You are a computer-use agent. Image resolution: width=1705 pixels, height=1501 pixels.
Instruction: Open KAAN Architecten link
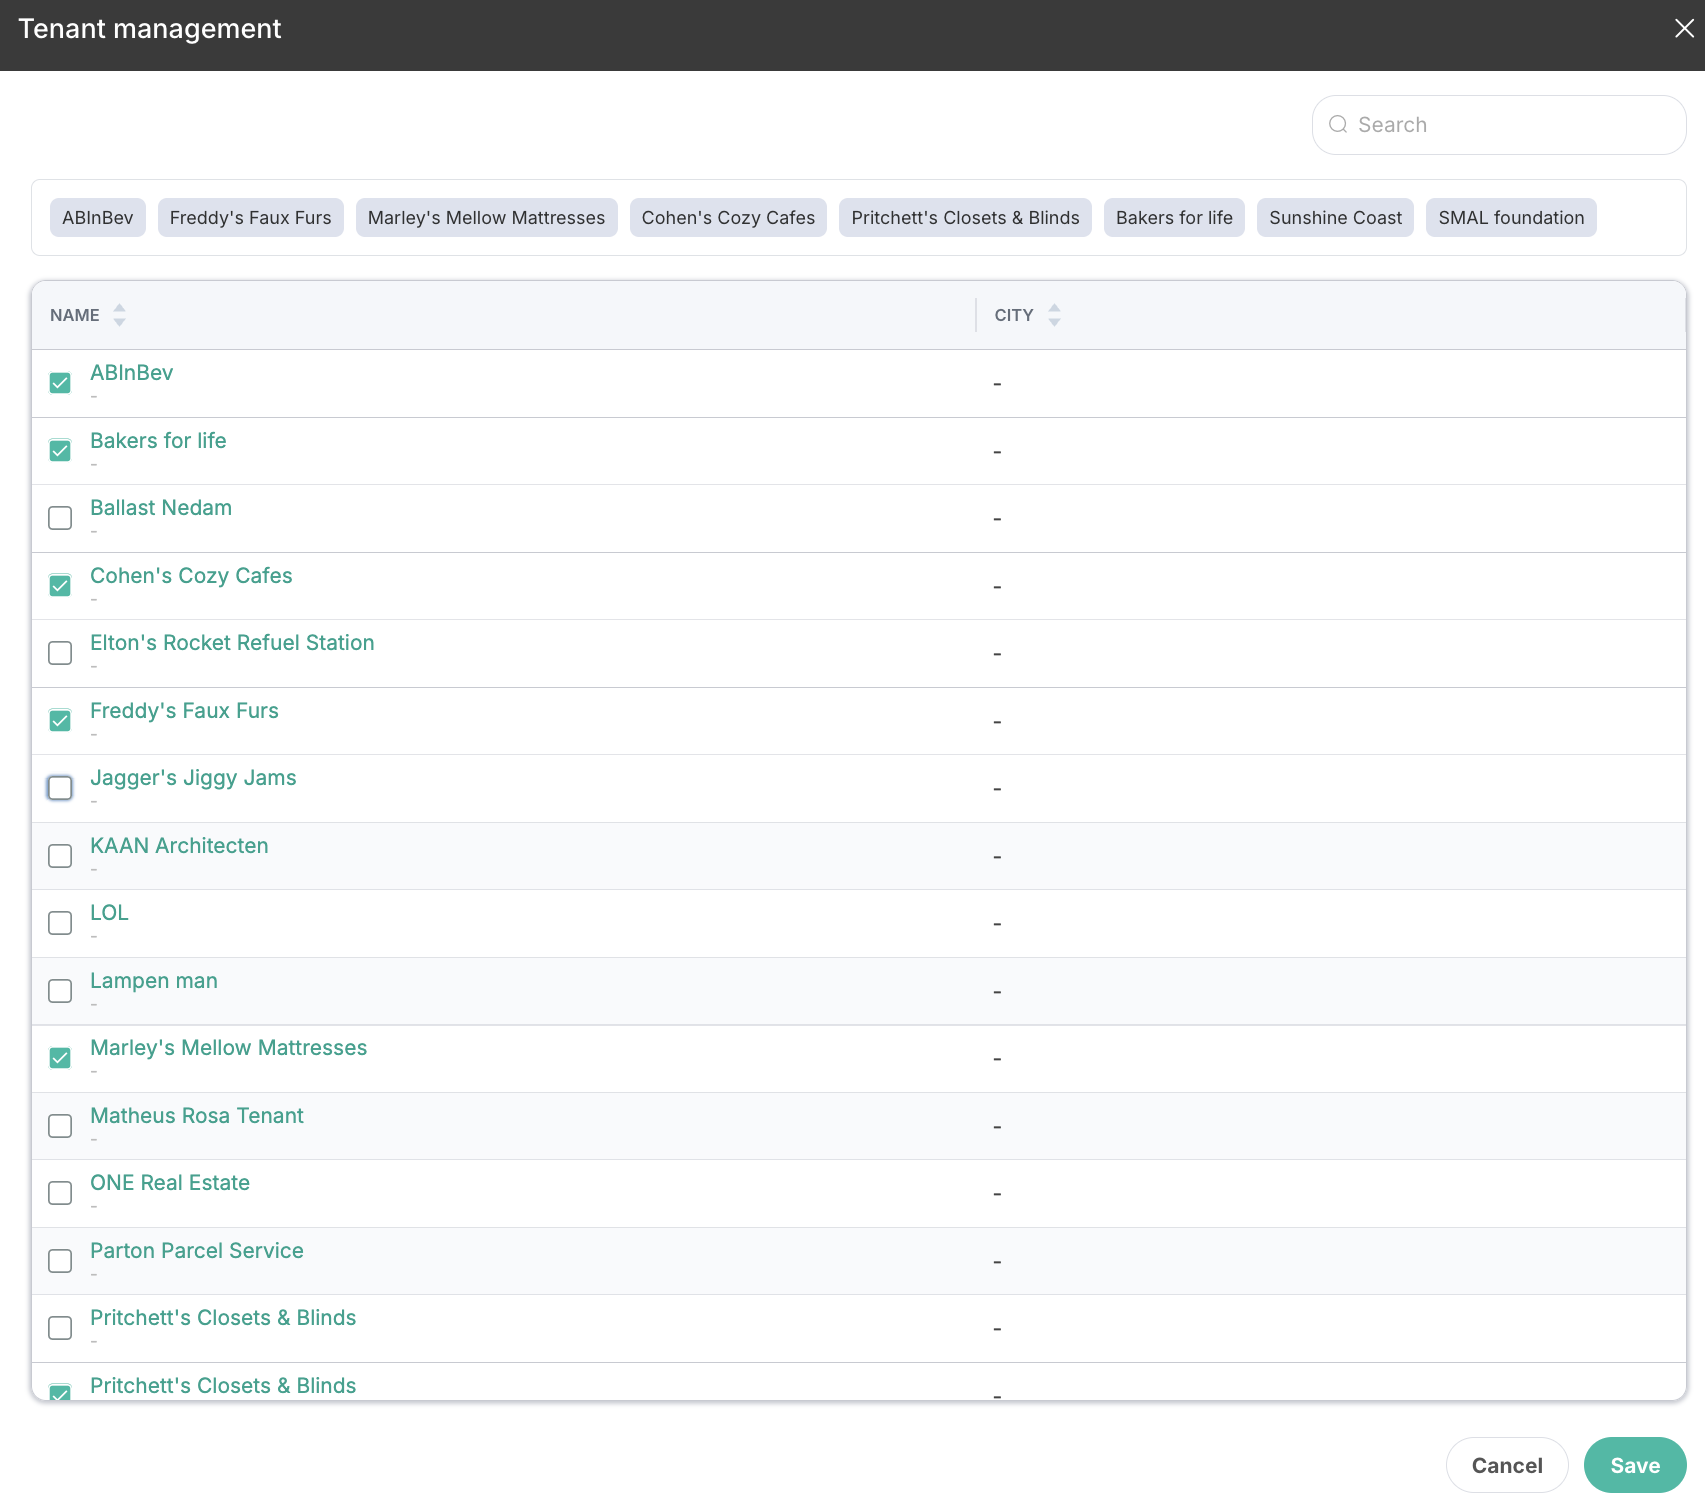pyautogui.click(x=179, y=846)
